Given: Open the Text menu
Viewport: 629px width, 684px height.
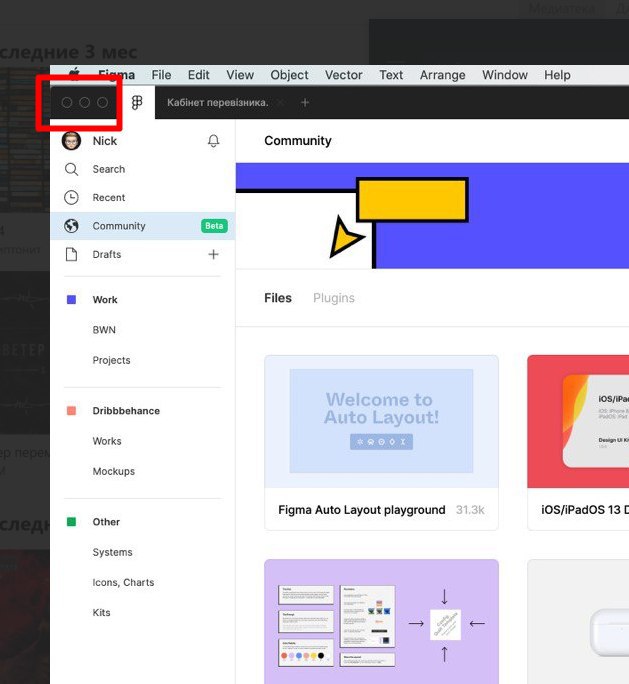Looking at the screenshot, I should (x=391, y=75).
